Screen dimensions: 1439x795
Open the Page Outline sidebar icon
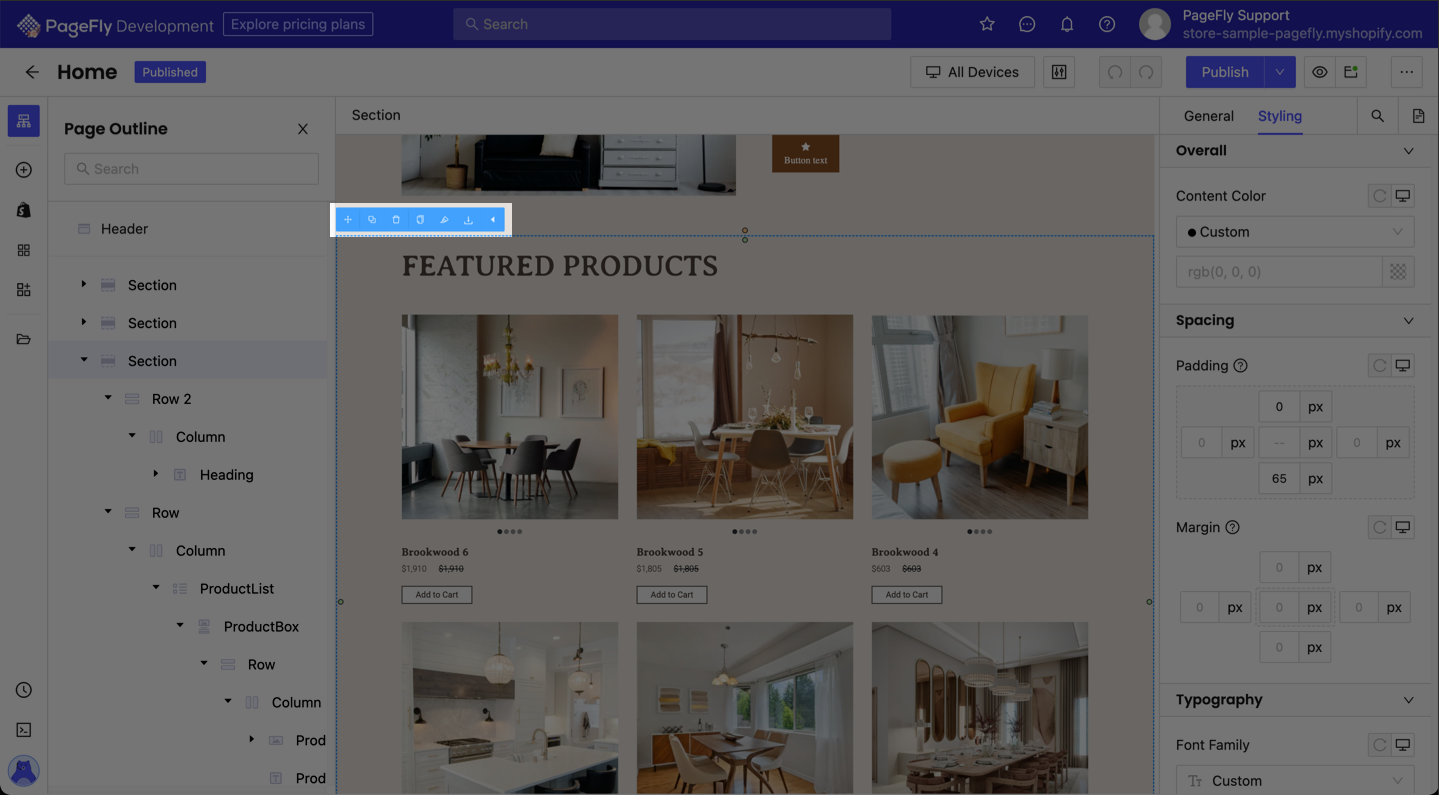click(x=24, y=121)
